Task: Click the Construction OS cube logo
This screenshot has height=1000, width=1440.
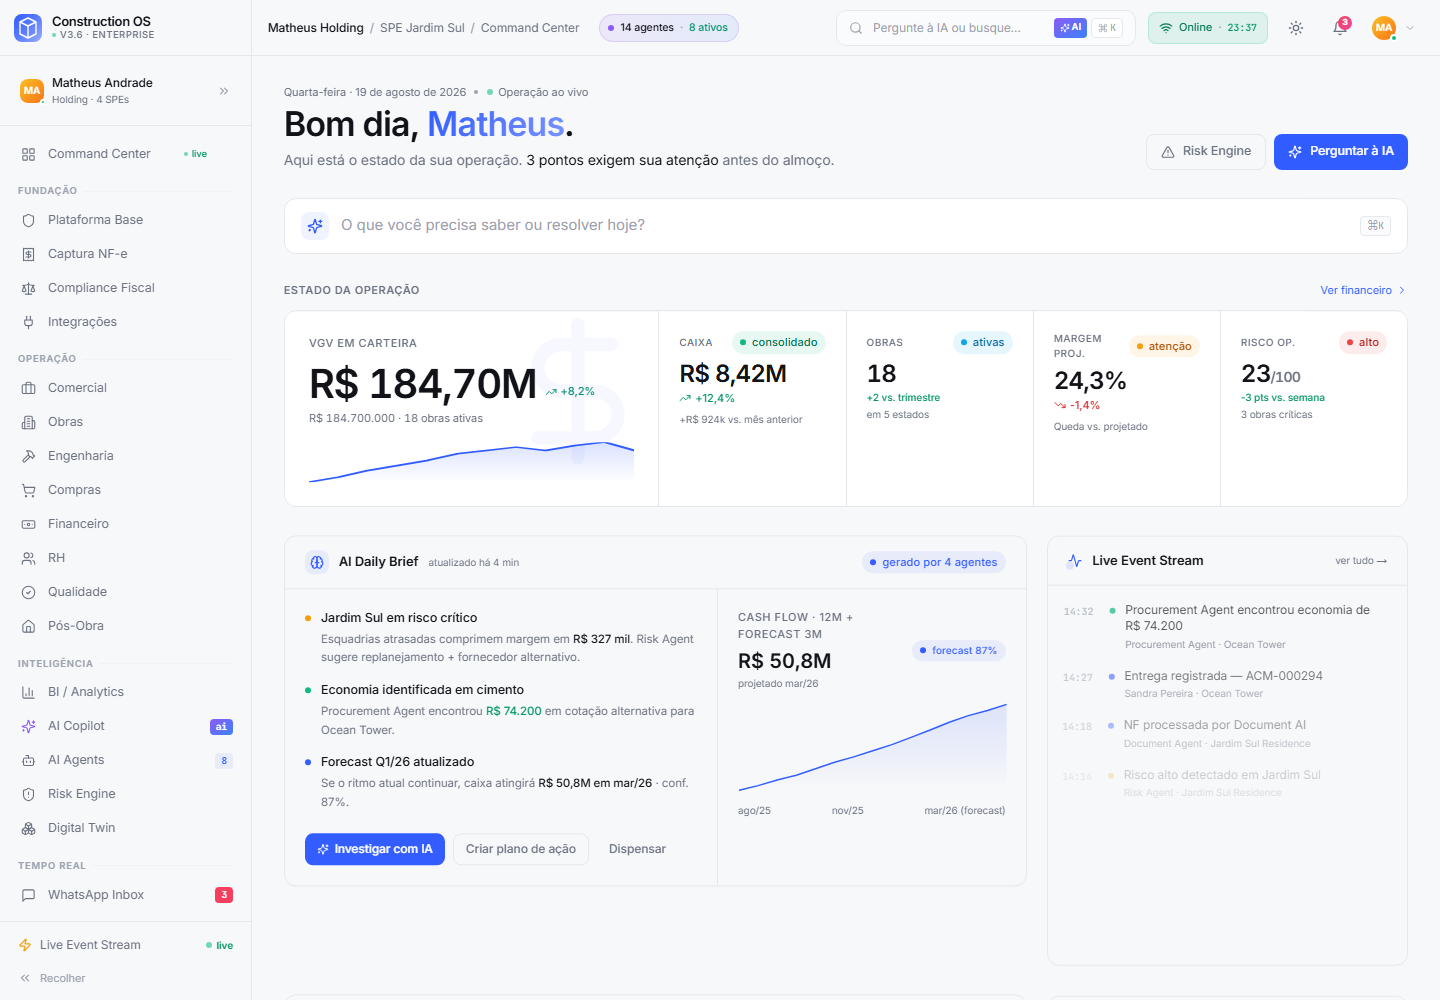Action: pos(28,27)
